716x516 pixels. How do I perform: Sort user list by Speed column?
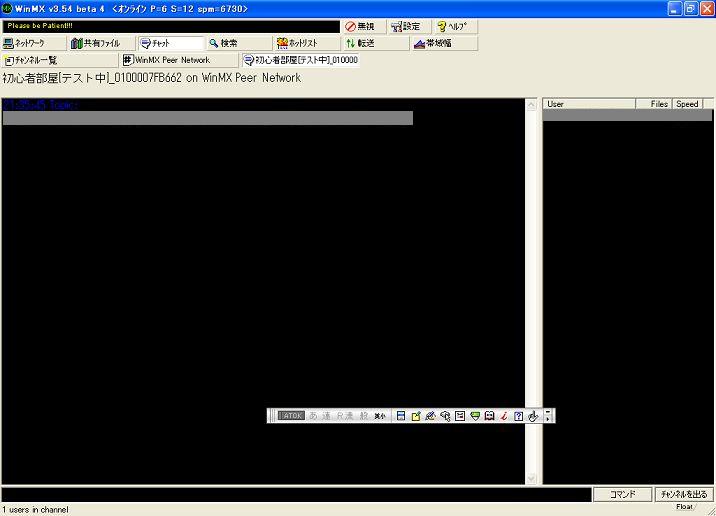coord(687,104)
